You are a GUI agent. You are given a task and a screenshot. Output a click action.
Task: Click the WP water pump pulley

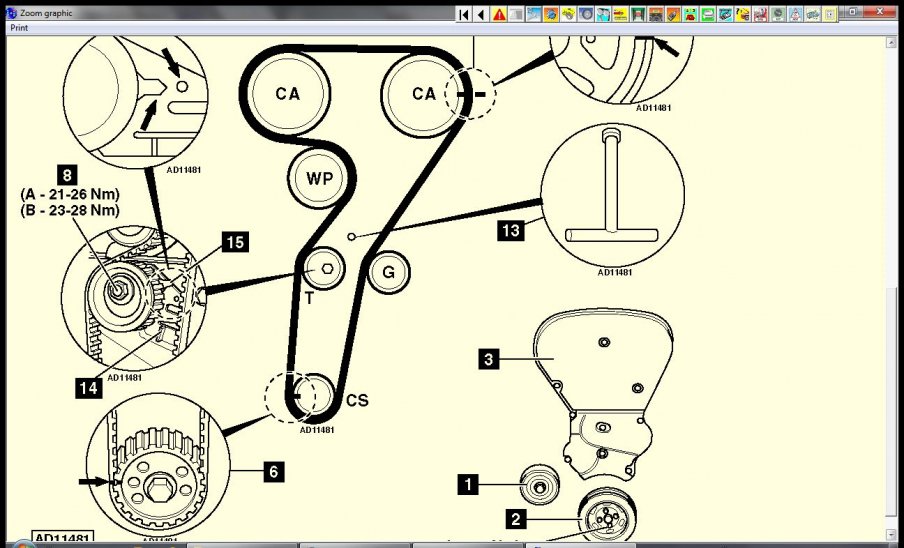319,180
